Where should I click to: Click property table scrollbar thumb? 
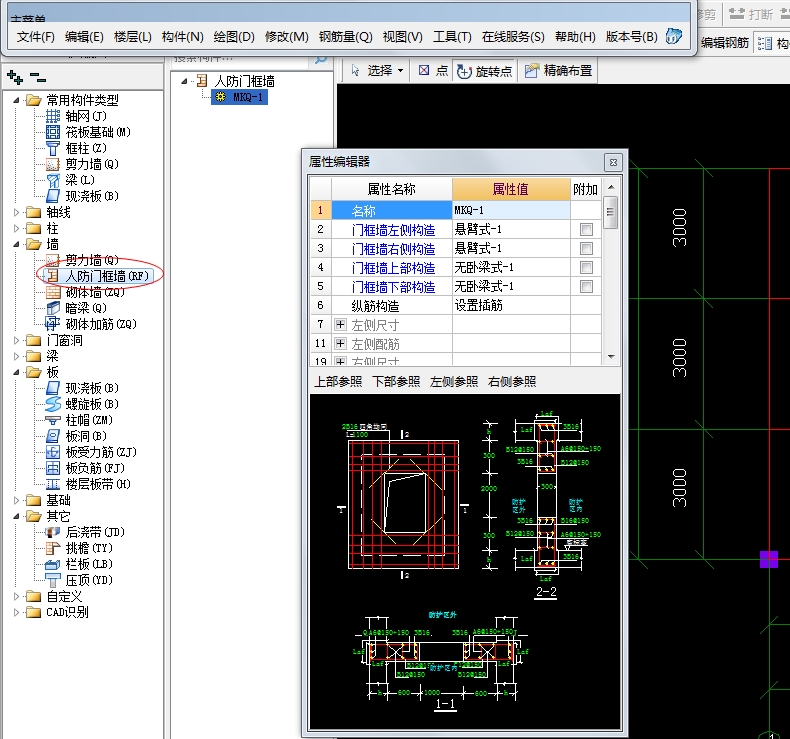click(611, 212)
